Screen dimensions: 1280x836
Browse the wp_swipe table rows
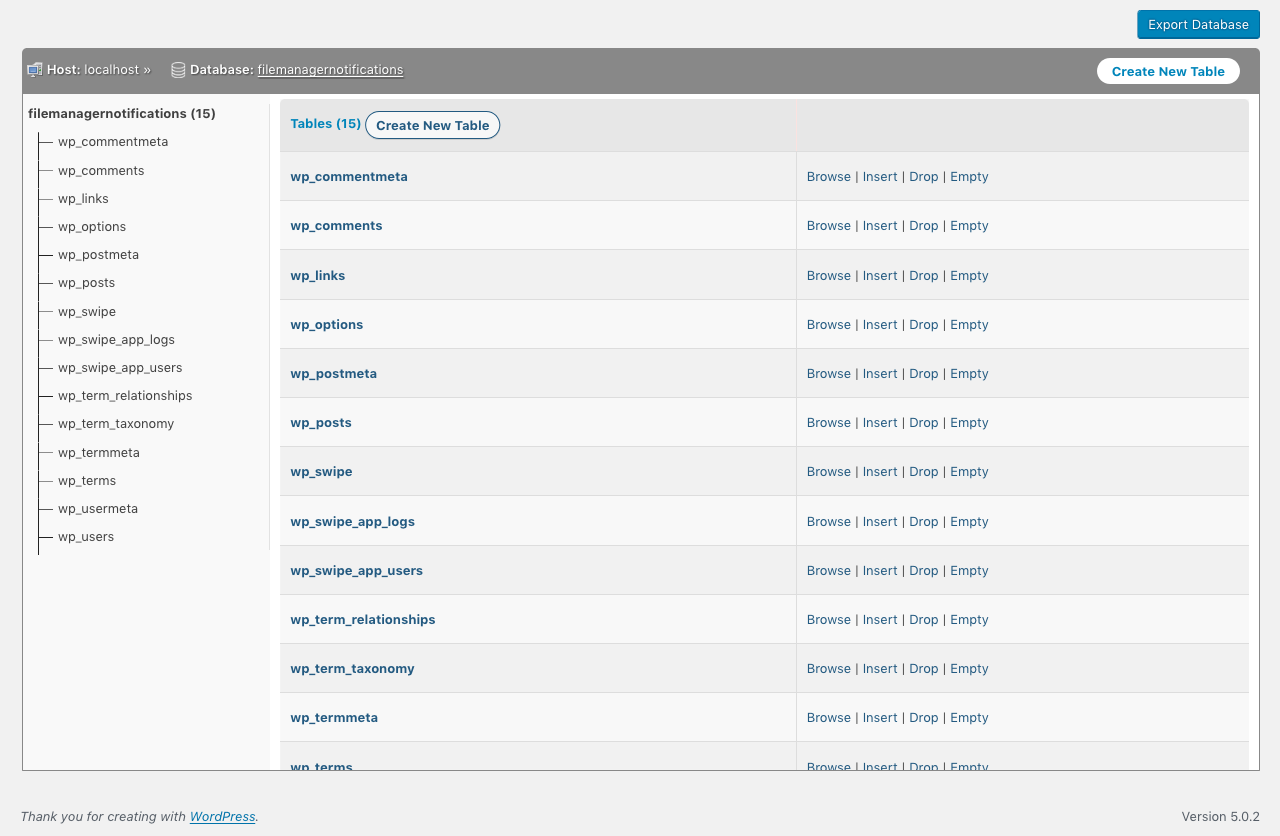(828, 471)
